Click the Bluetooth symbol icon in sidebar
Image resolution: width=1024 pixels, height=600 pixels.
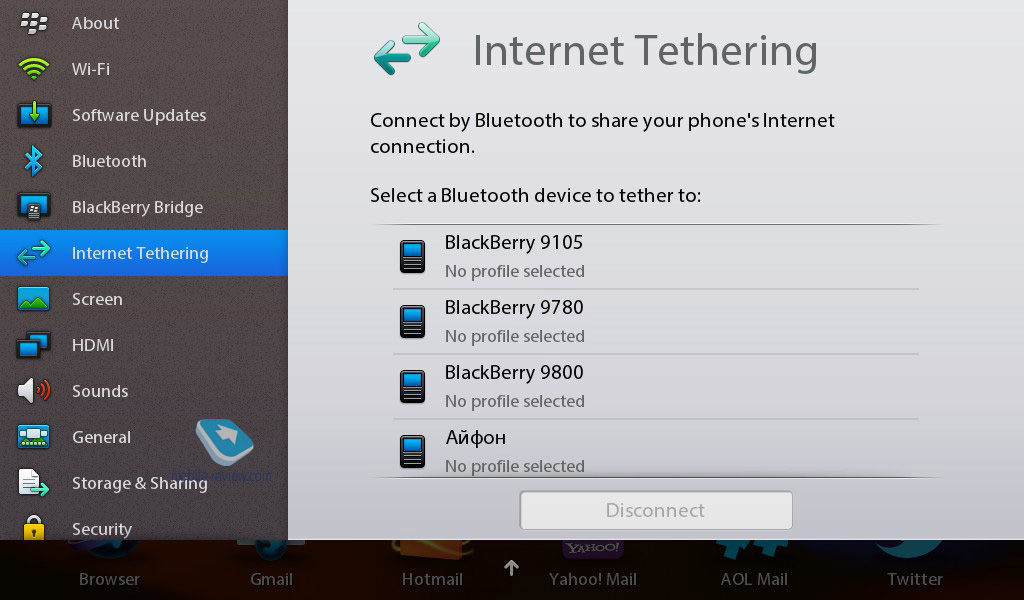(x=34, y=161)
